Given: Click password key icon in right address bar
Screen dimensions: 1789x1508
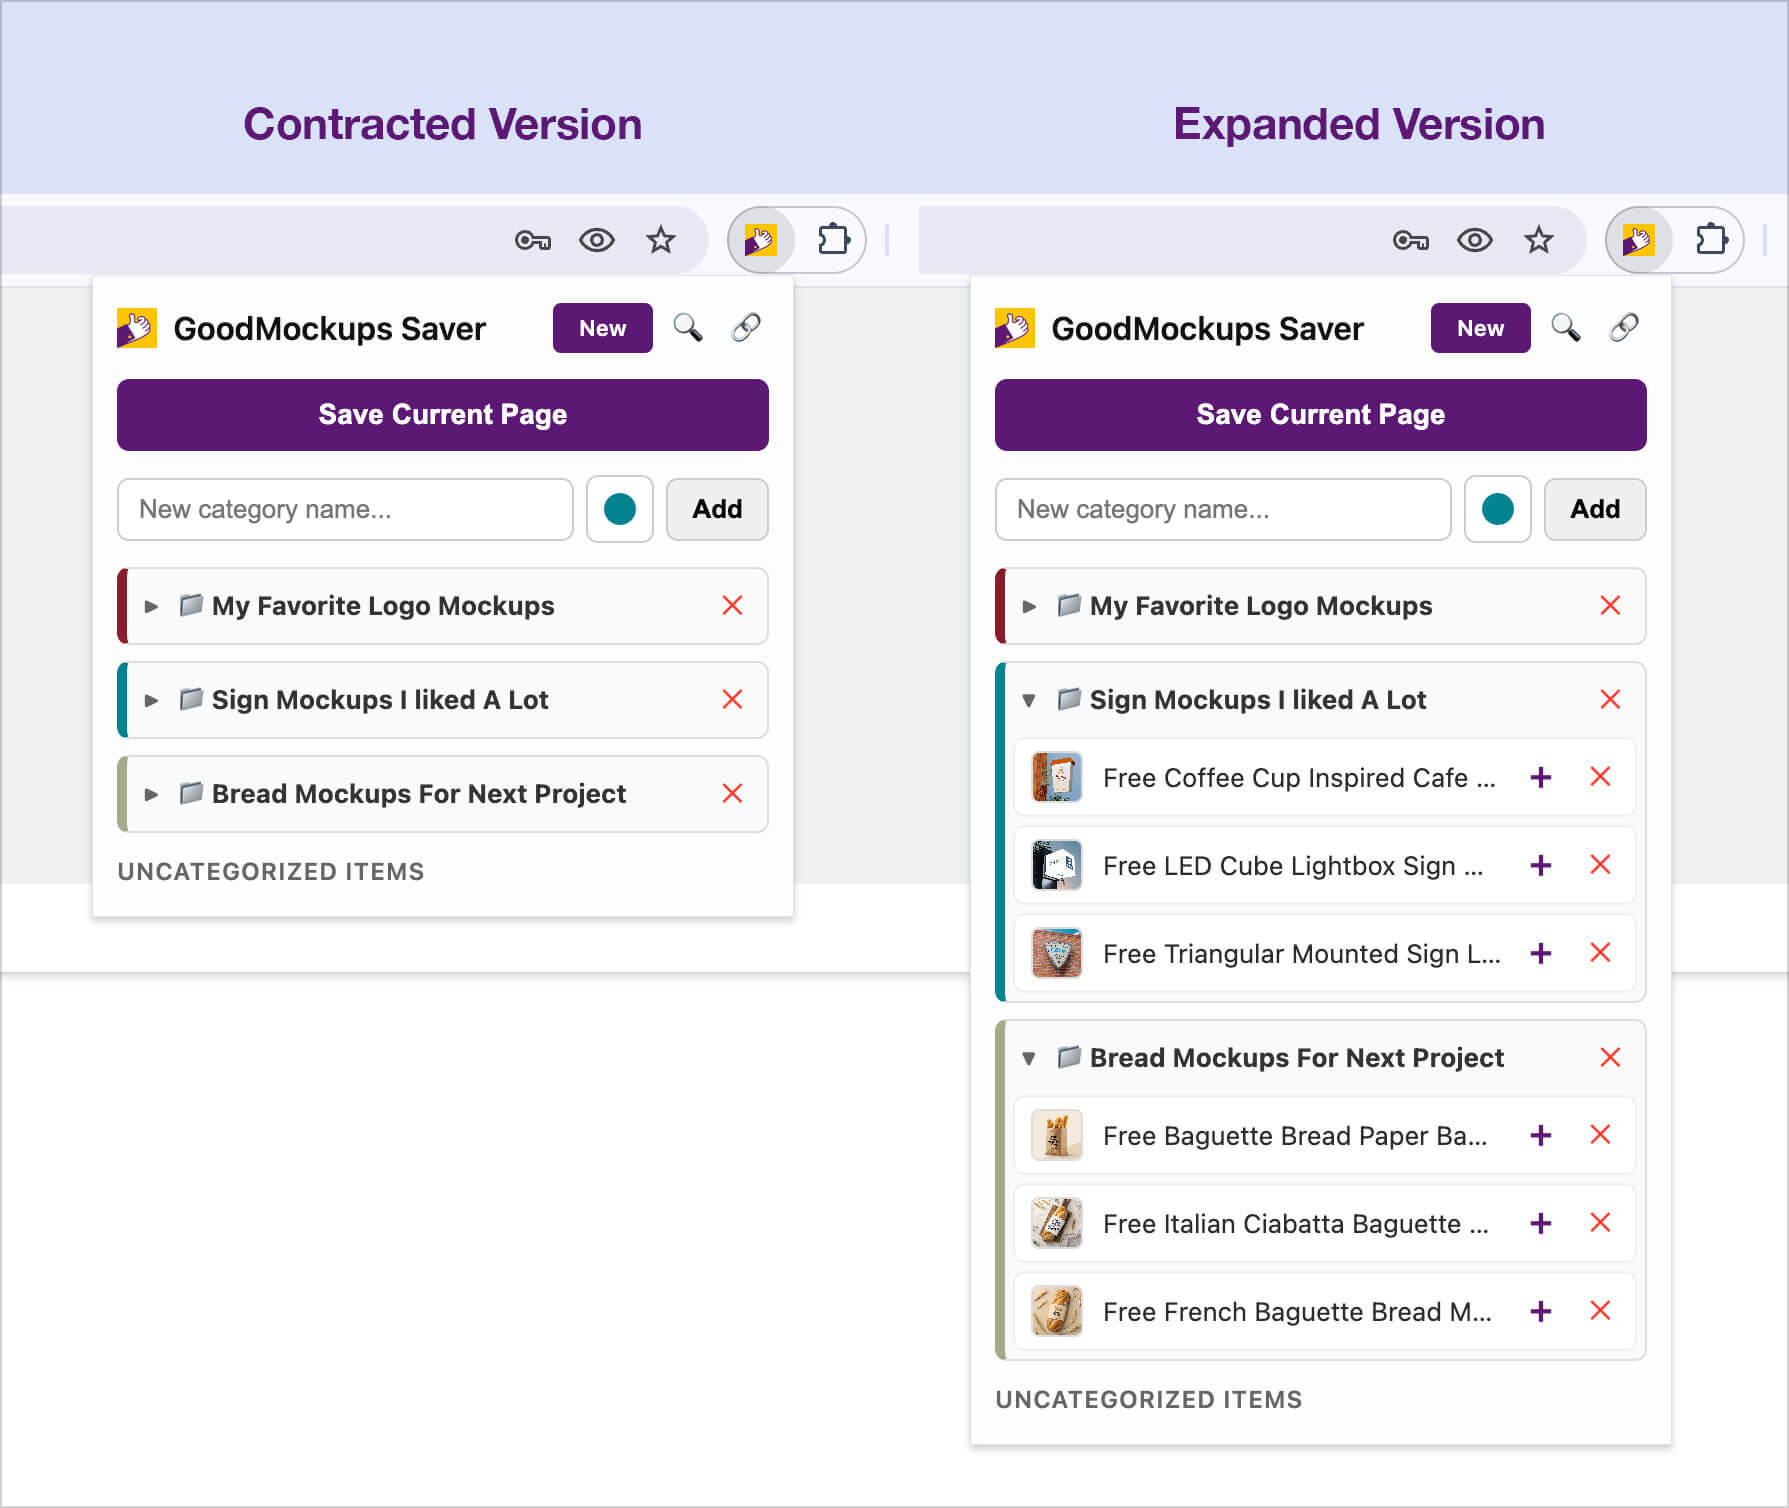Looking at the screenshot, I should pos(1411,240).
